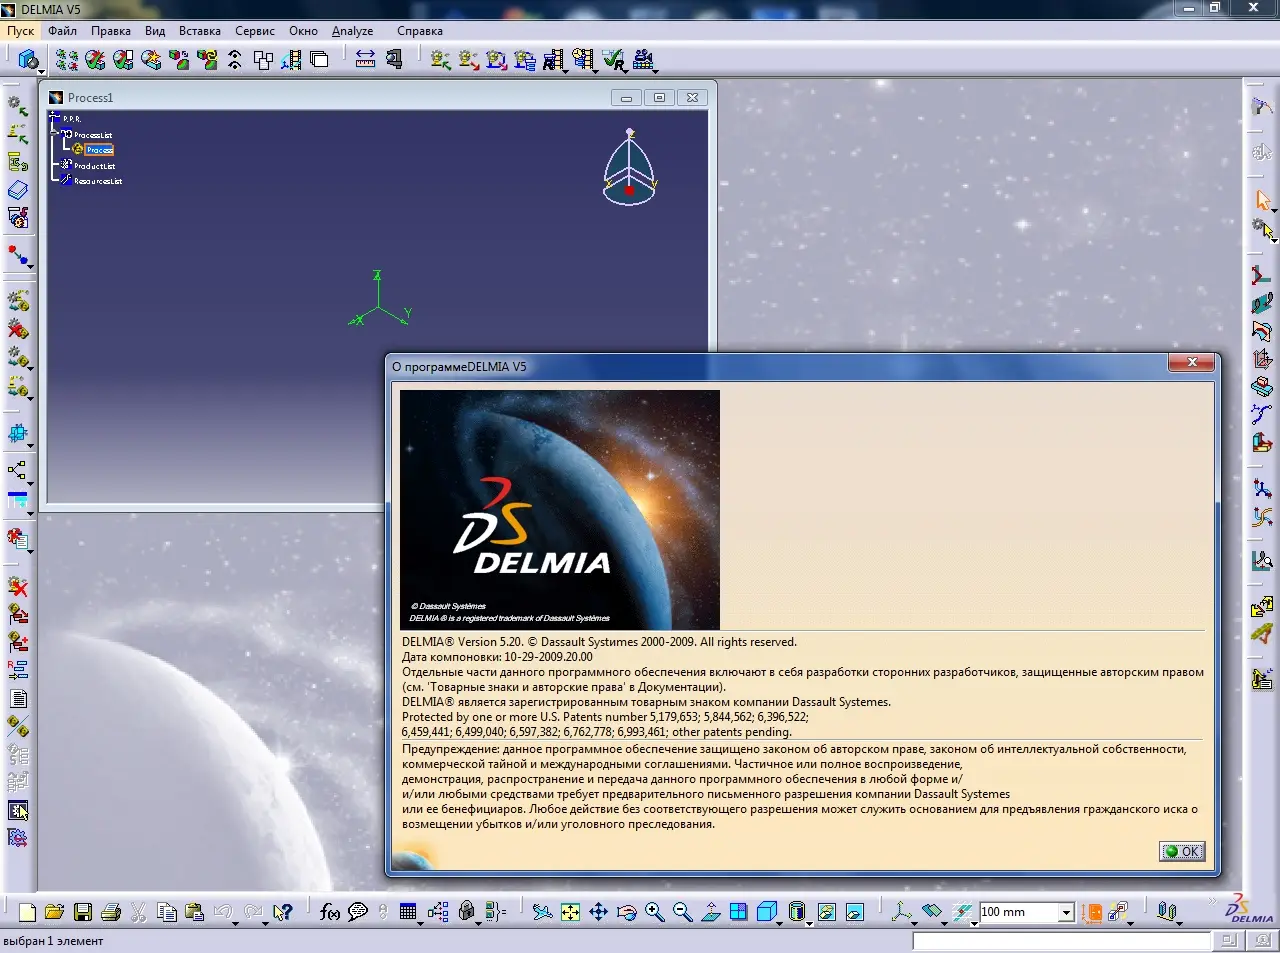This screenshot has width=1280, height=953.
Task: Open the Сервис menu
Action: pos(255,31)
